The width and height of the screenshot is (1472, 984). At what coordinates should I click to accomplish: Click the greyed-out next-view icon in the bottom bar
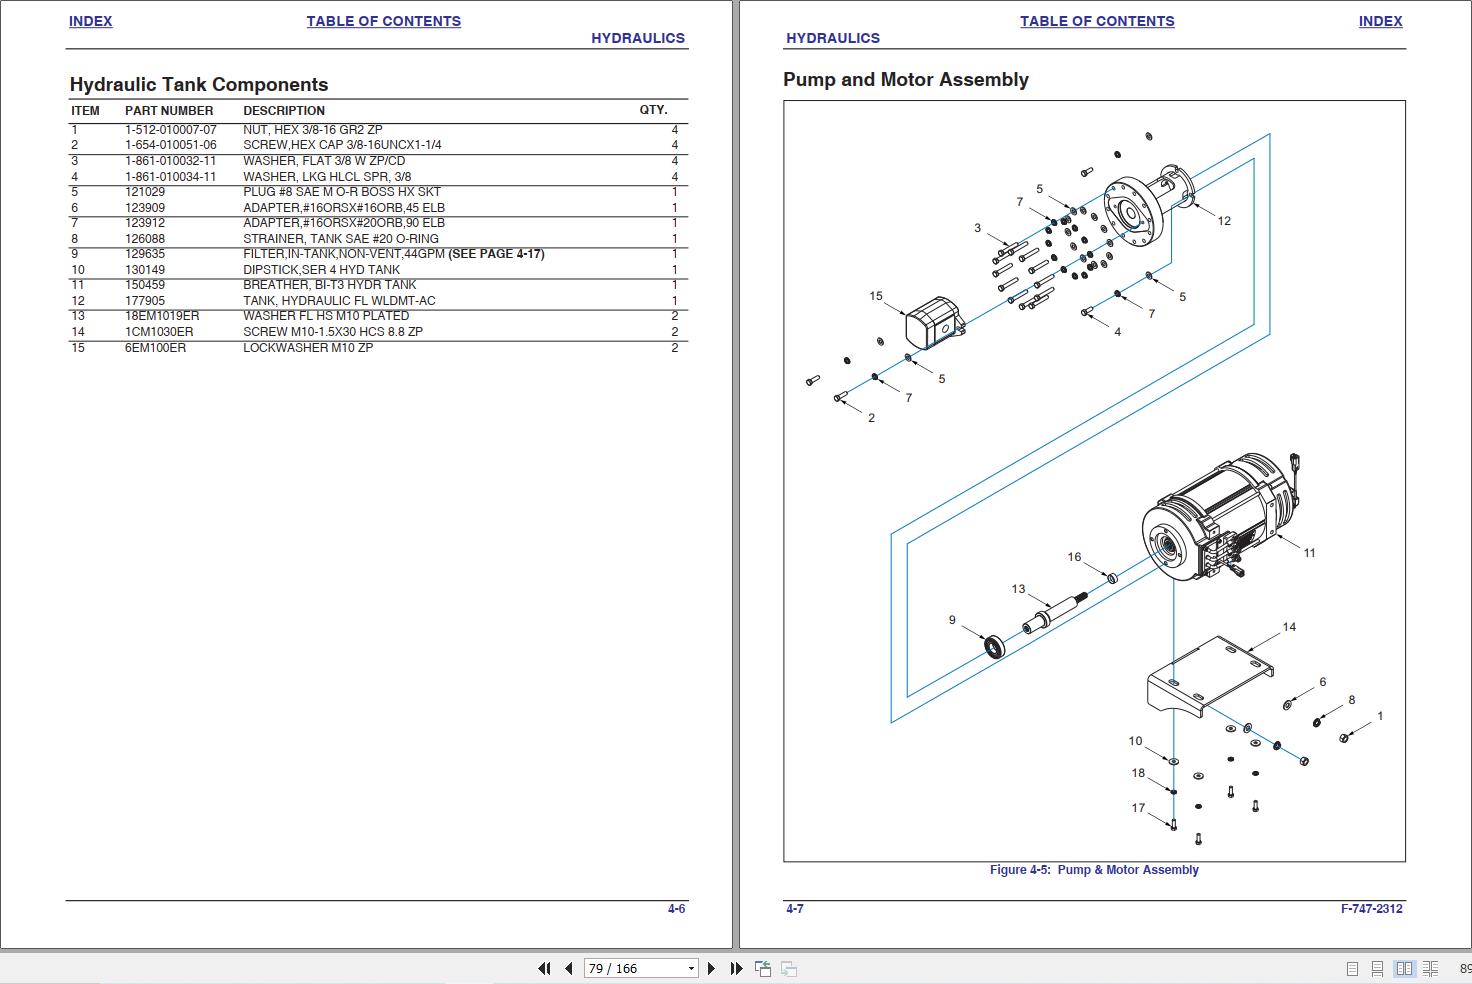pyautogui.click(x=789, y=968)
